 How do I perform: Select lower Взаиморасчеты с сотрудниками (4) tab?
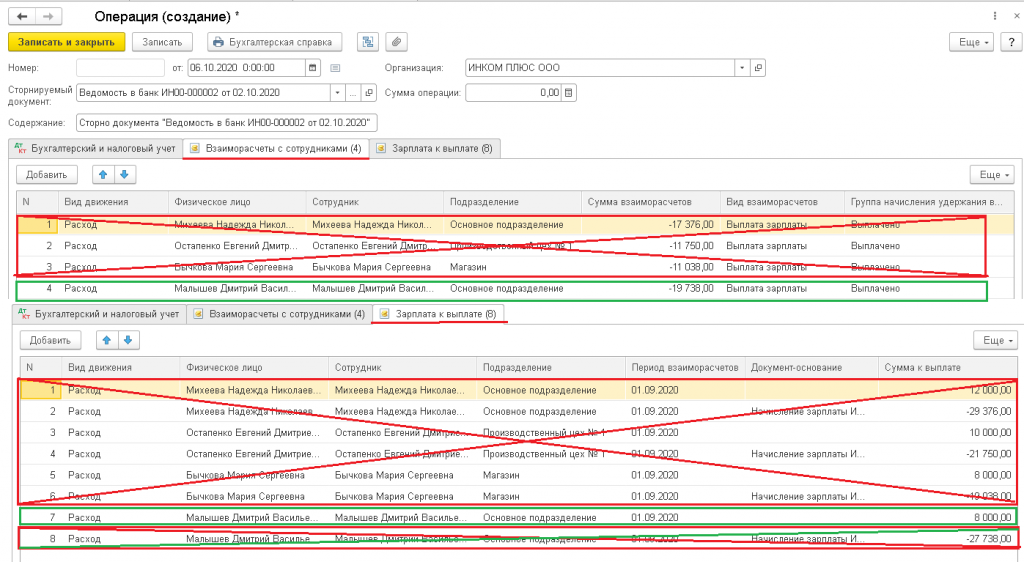pos(280,314)
